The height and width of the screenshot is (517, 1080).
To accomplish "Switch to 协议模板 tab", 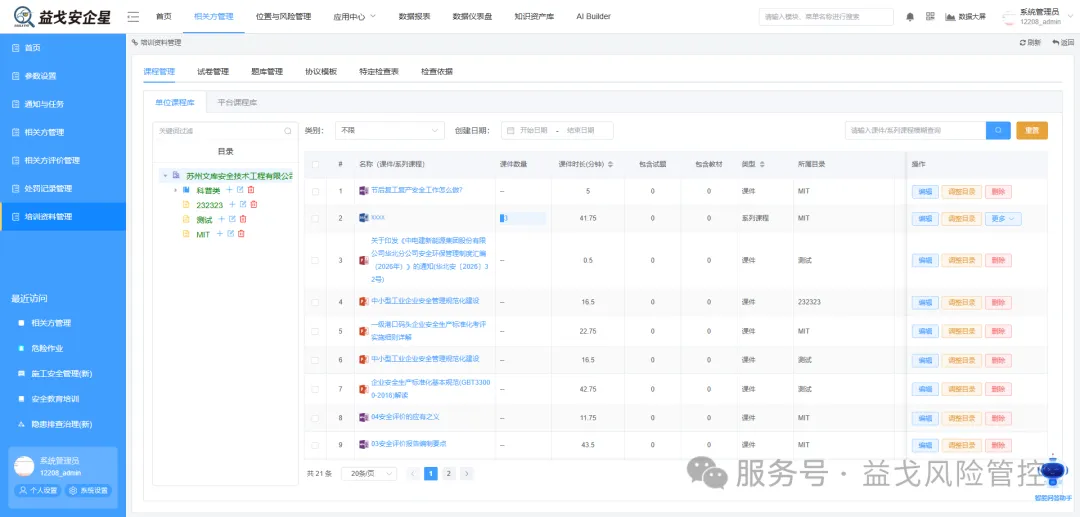I will click(x=321, y=72).
